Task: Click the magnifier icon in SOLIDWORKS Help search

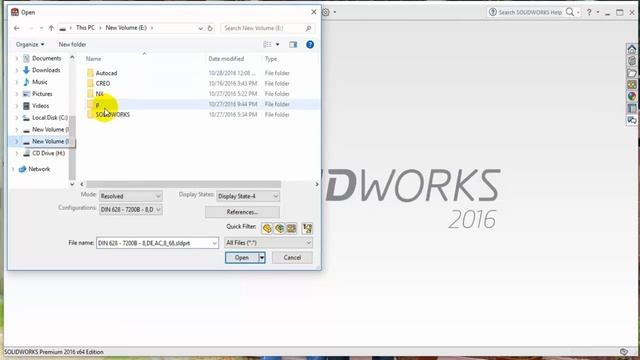Action: pos(570,12)
